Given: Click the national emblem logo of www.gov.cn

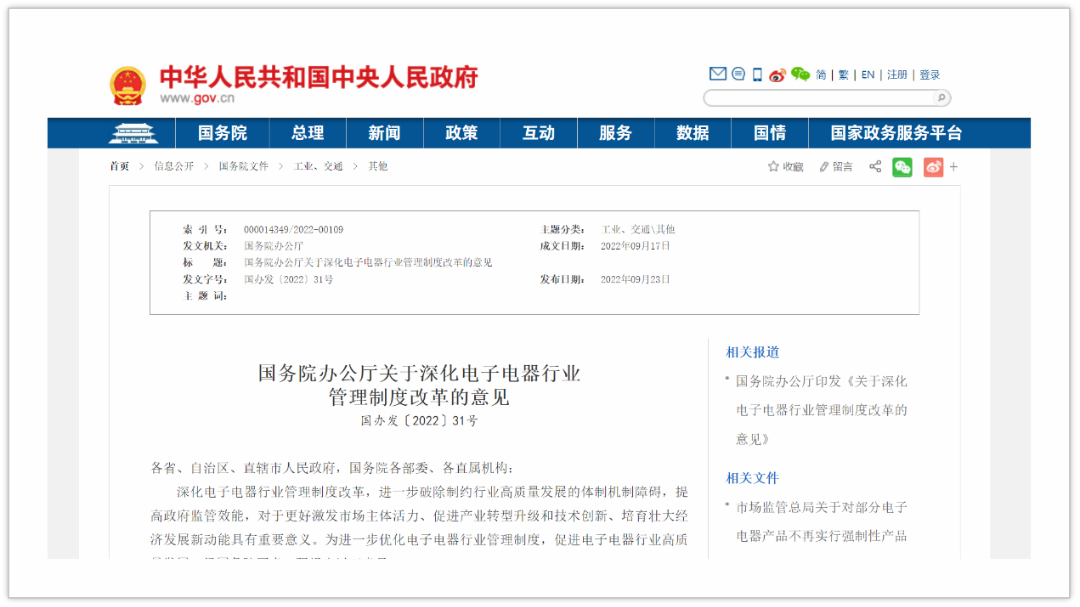Looking at the screenshot, I should [128, 81].
